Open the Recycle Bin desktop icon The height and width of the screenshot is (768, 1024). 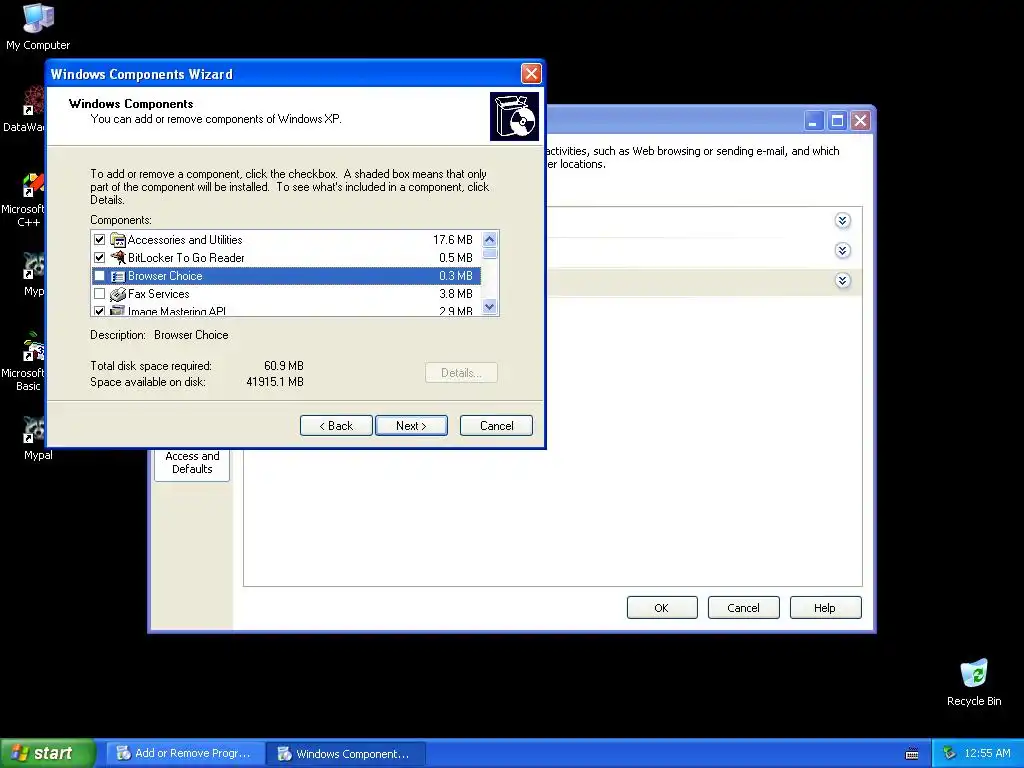974,682
